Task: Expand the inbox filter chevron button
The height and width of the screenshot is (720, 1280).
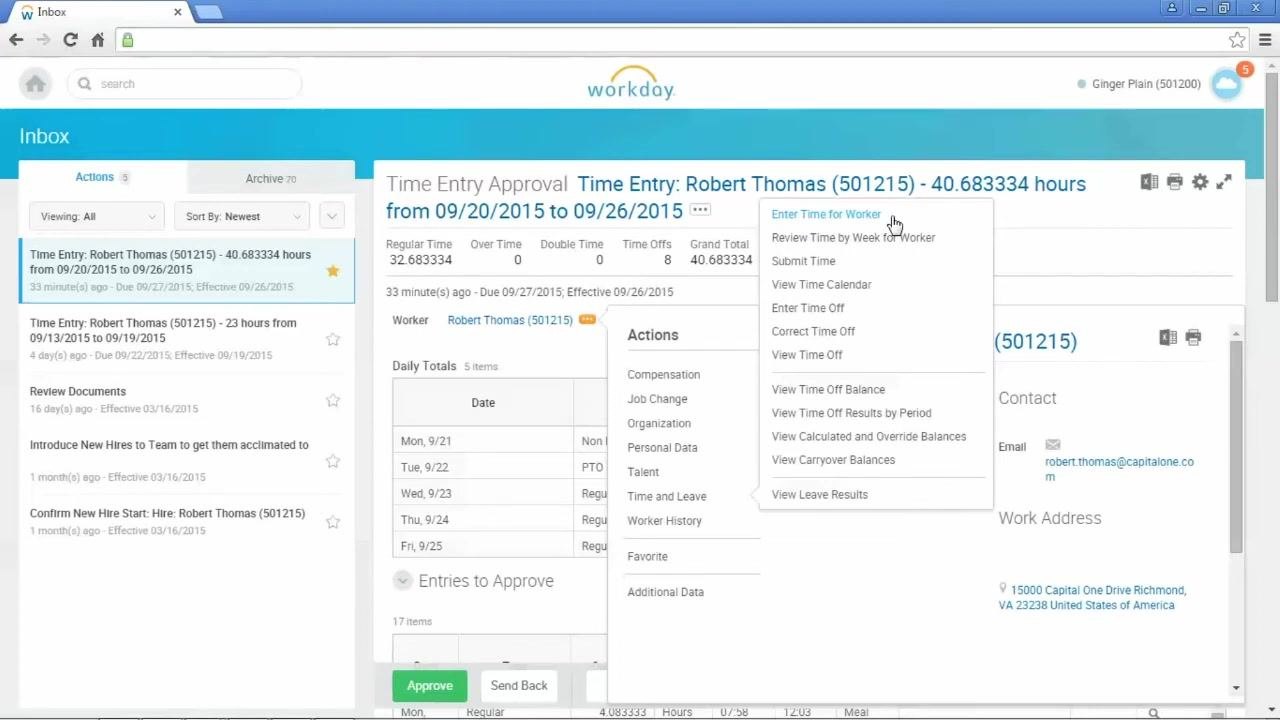Action: [x=332, y=216]
